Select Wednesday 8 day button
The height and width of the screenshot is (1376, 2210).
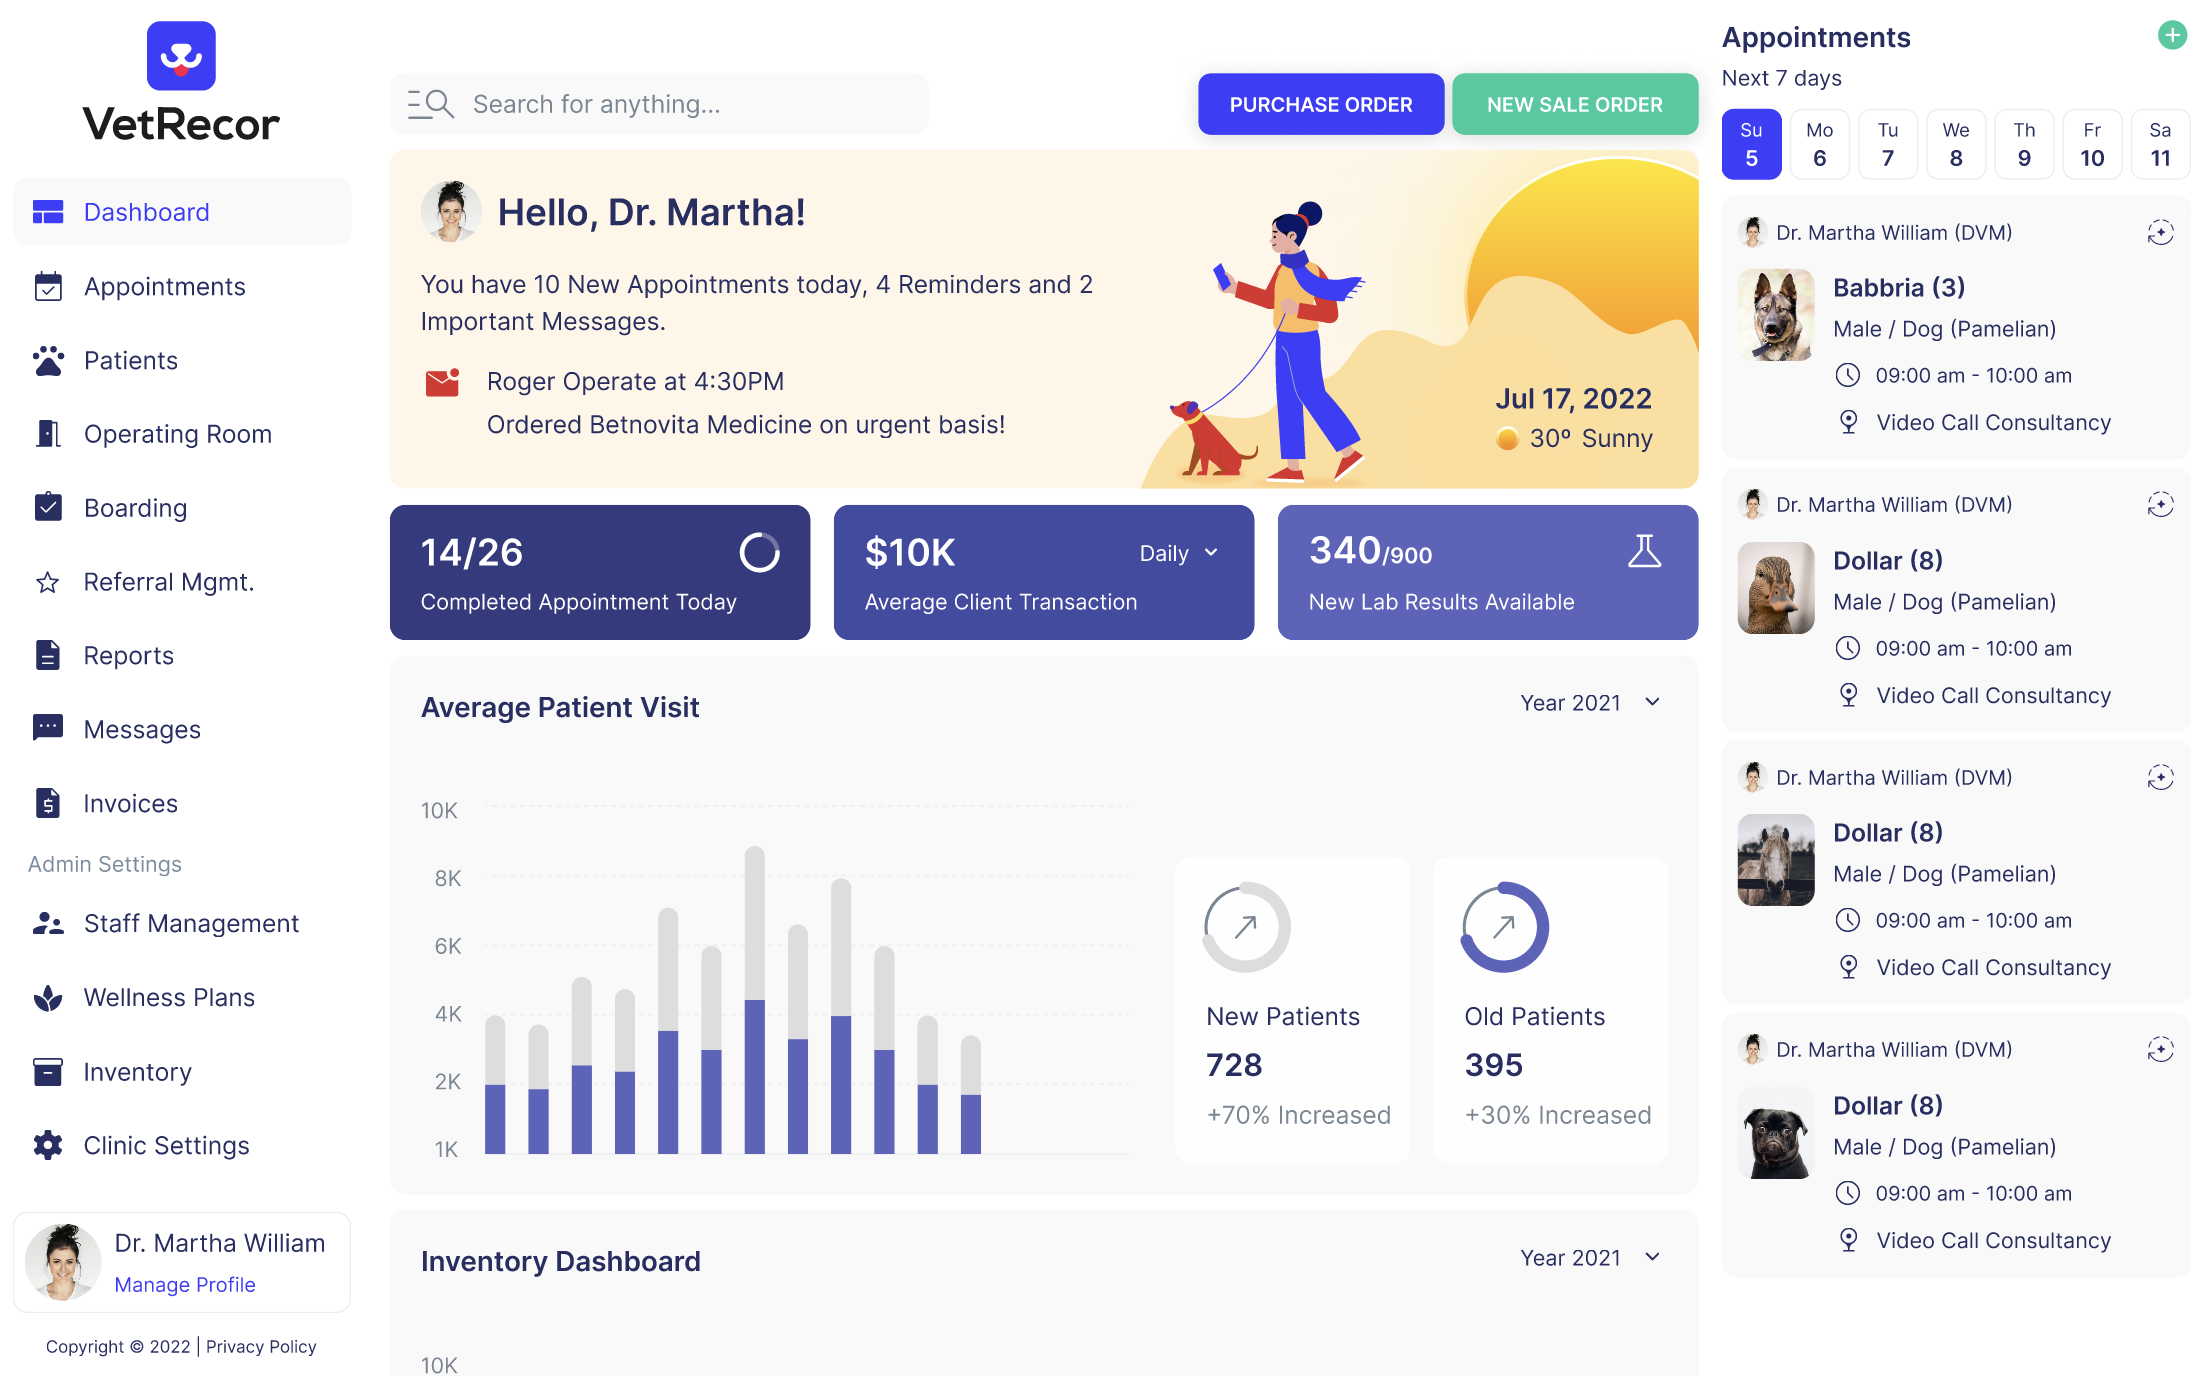[x=1955, y=145]
